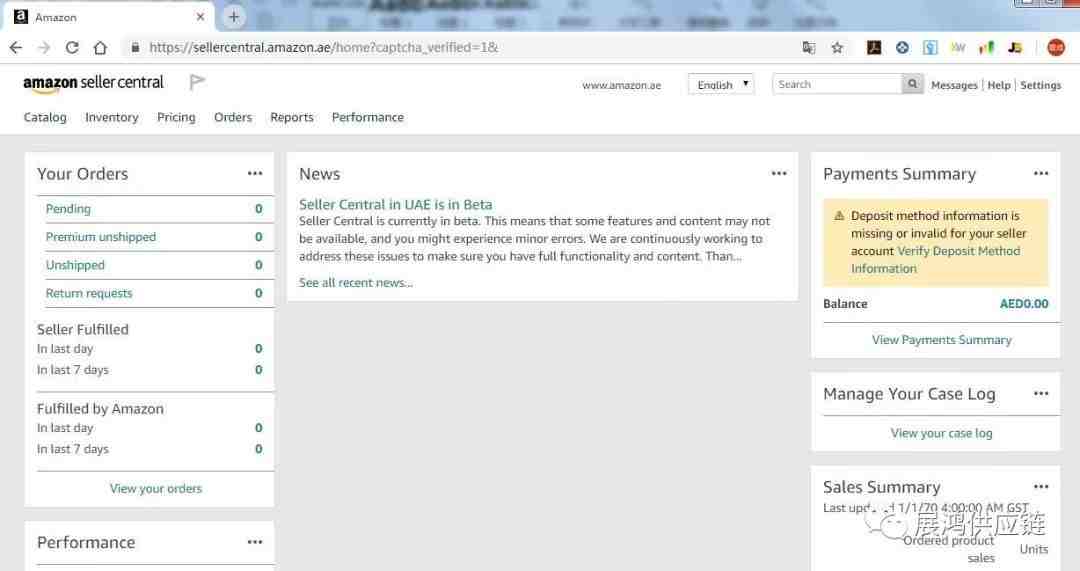Click View your case log
The height and width of the screenshot is (571, 1080).
[941, 433]
